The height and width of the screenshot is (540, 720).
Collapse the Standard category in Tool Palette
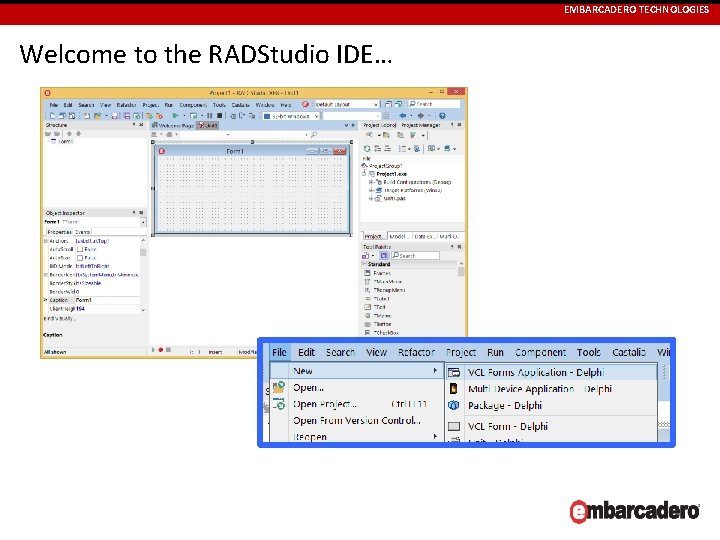point(364,264)
